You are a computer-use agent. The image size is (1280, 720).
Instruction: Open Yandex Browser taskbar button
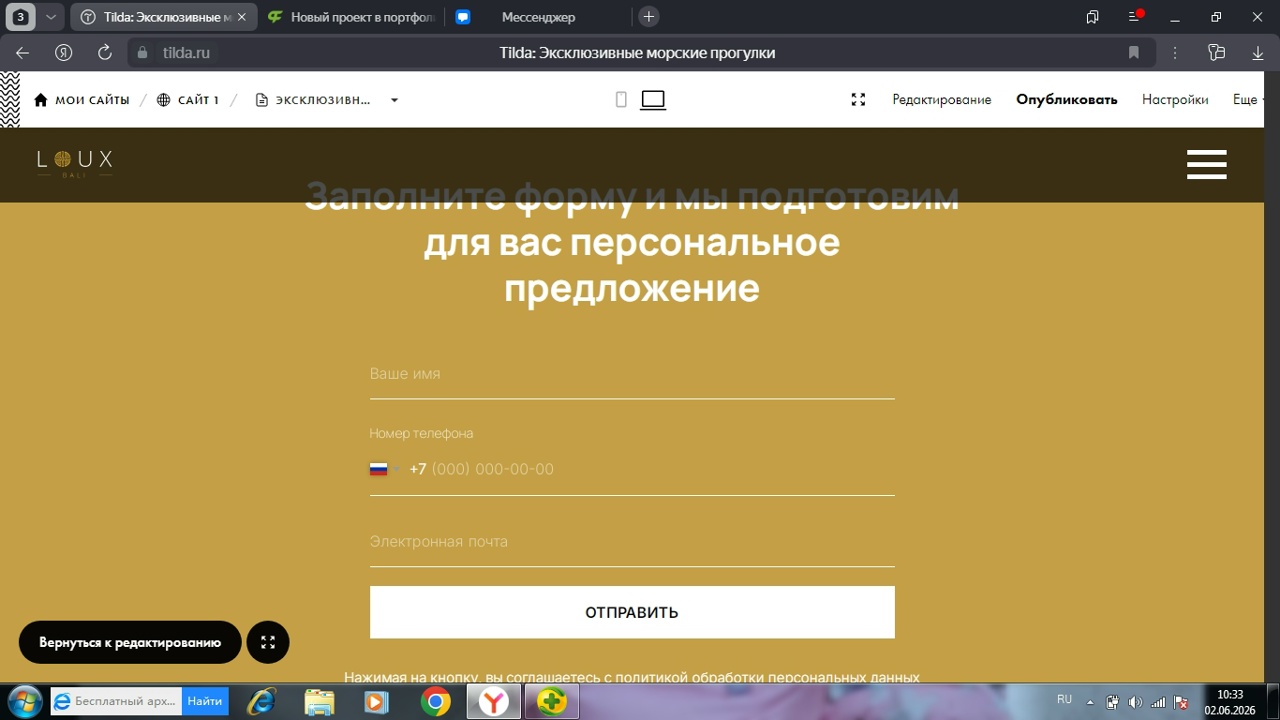pos(494,702)
